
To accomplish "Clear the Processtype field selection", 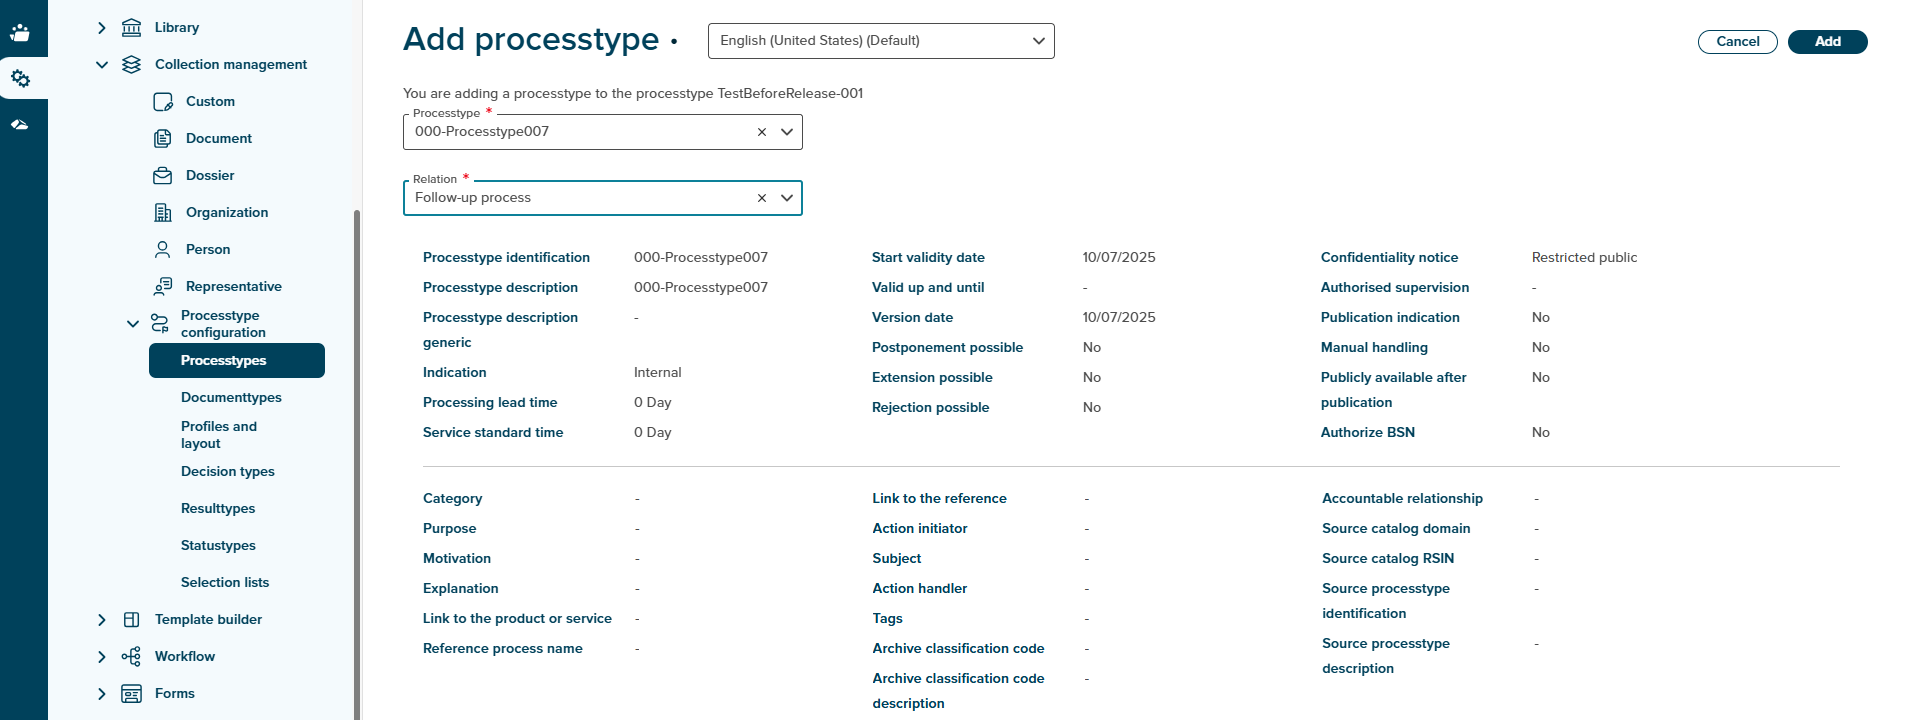I will tap(762, 132).
